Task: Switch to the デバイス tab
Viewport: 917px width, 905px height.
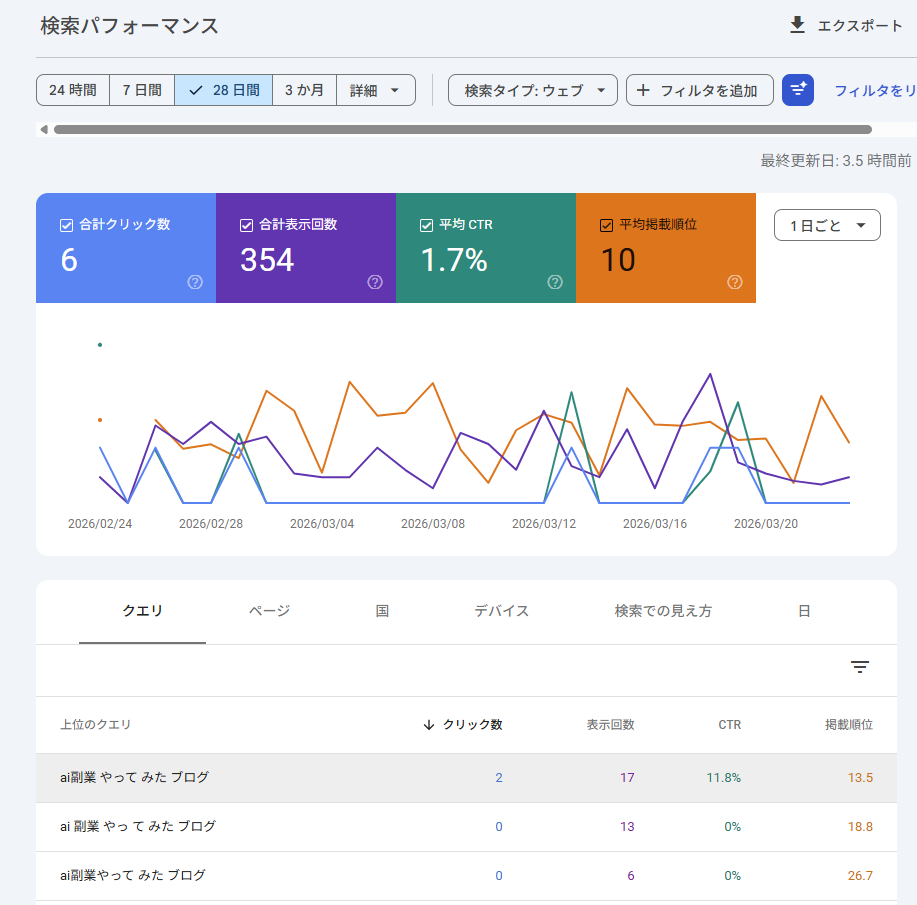Action: pyautogui.click(x=501, y=611)
